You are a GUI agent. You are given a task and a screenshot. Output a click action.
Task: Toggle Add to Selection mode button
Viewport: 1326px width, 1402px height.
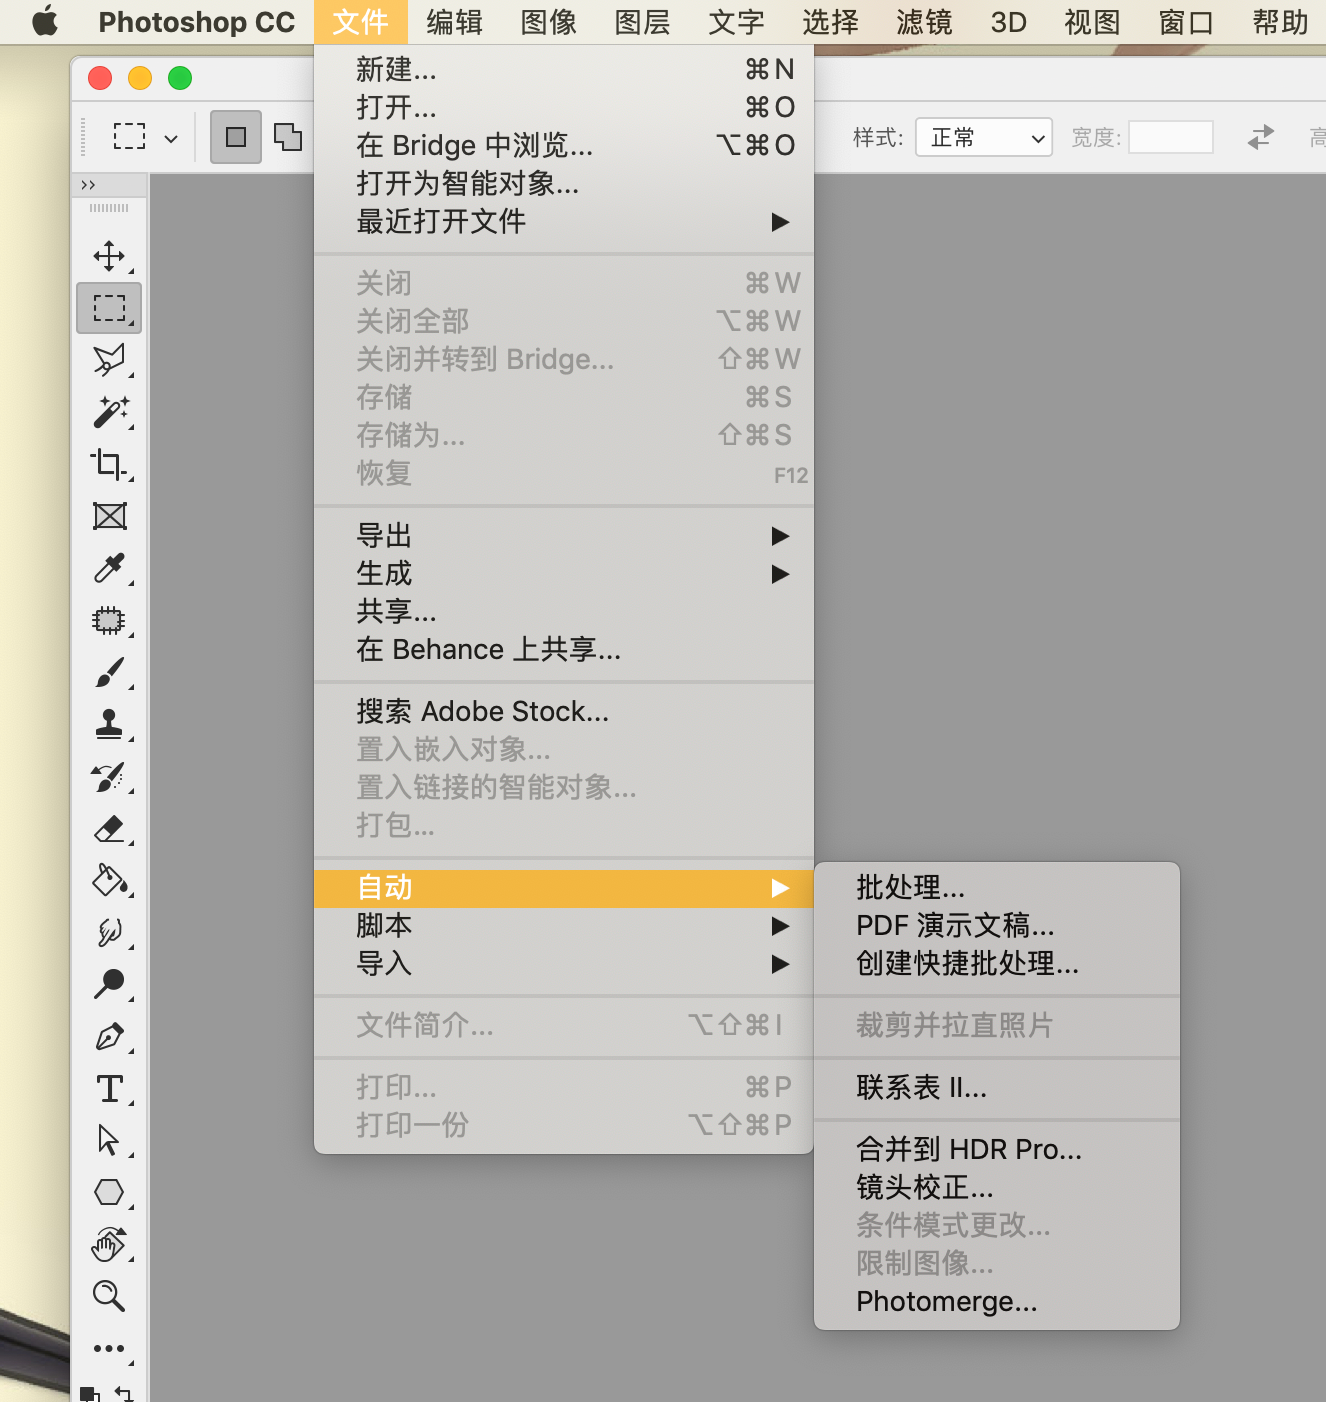click(288, 137)
